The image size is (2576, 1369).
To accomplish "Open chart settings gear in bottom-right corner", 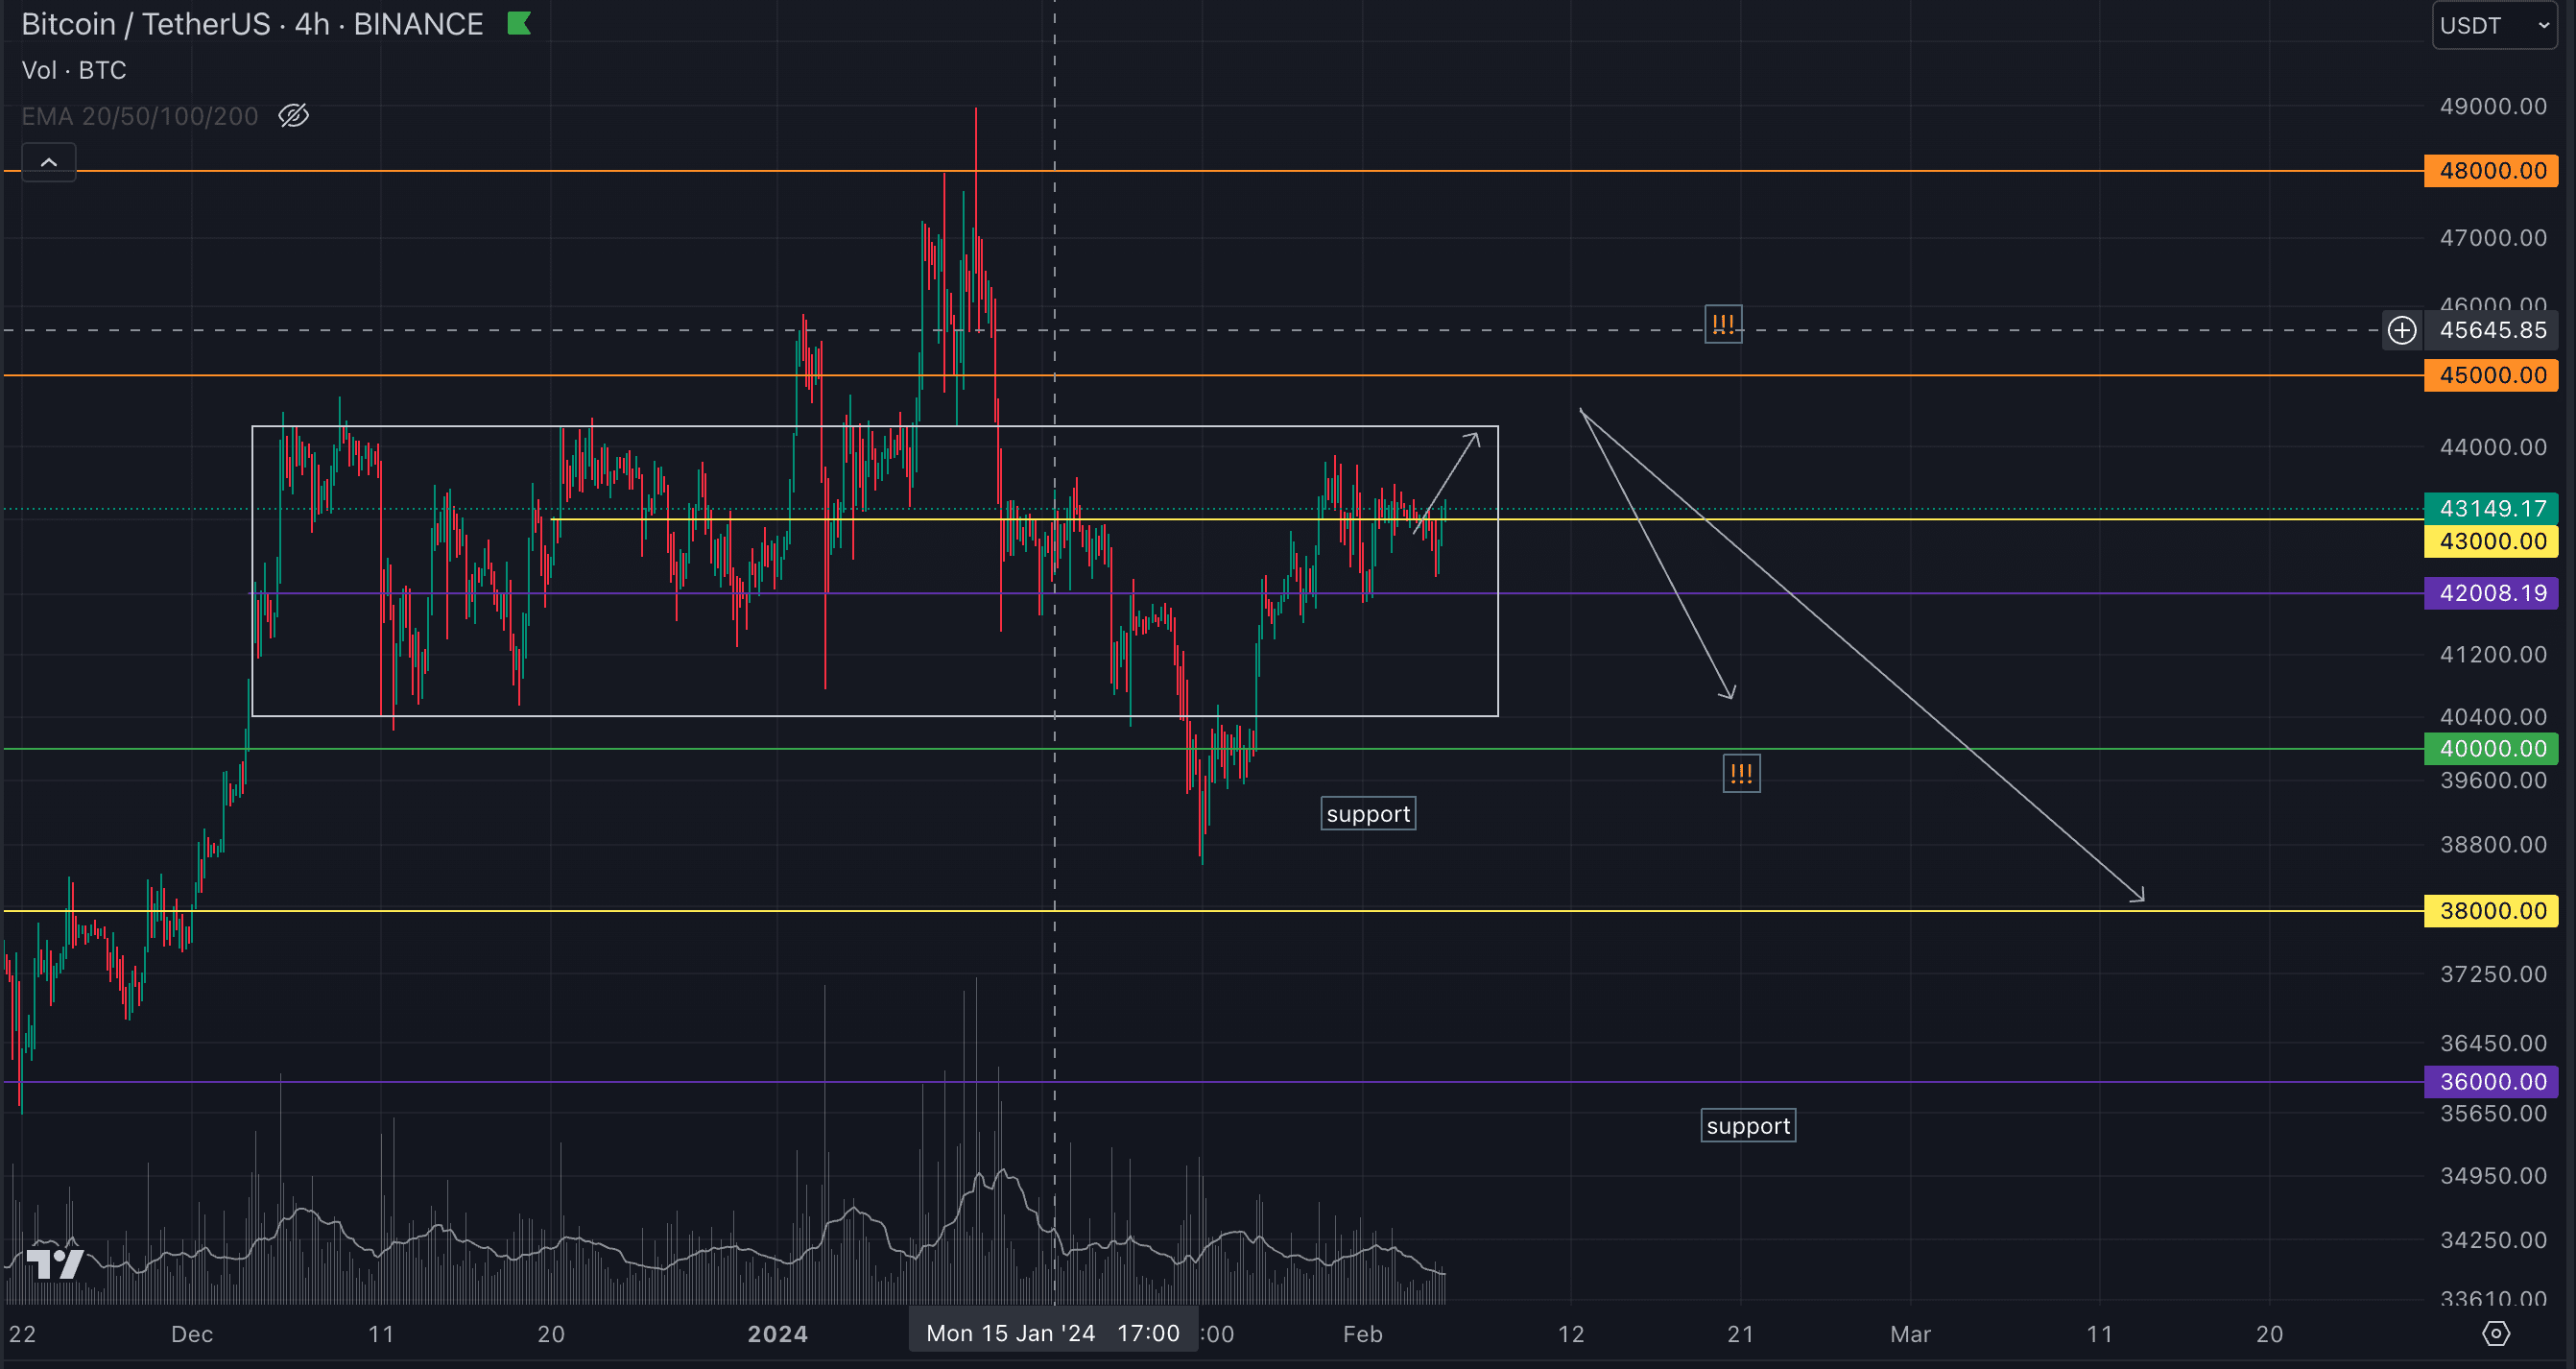I will tap(2496, 1333).
